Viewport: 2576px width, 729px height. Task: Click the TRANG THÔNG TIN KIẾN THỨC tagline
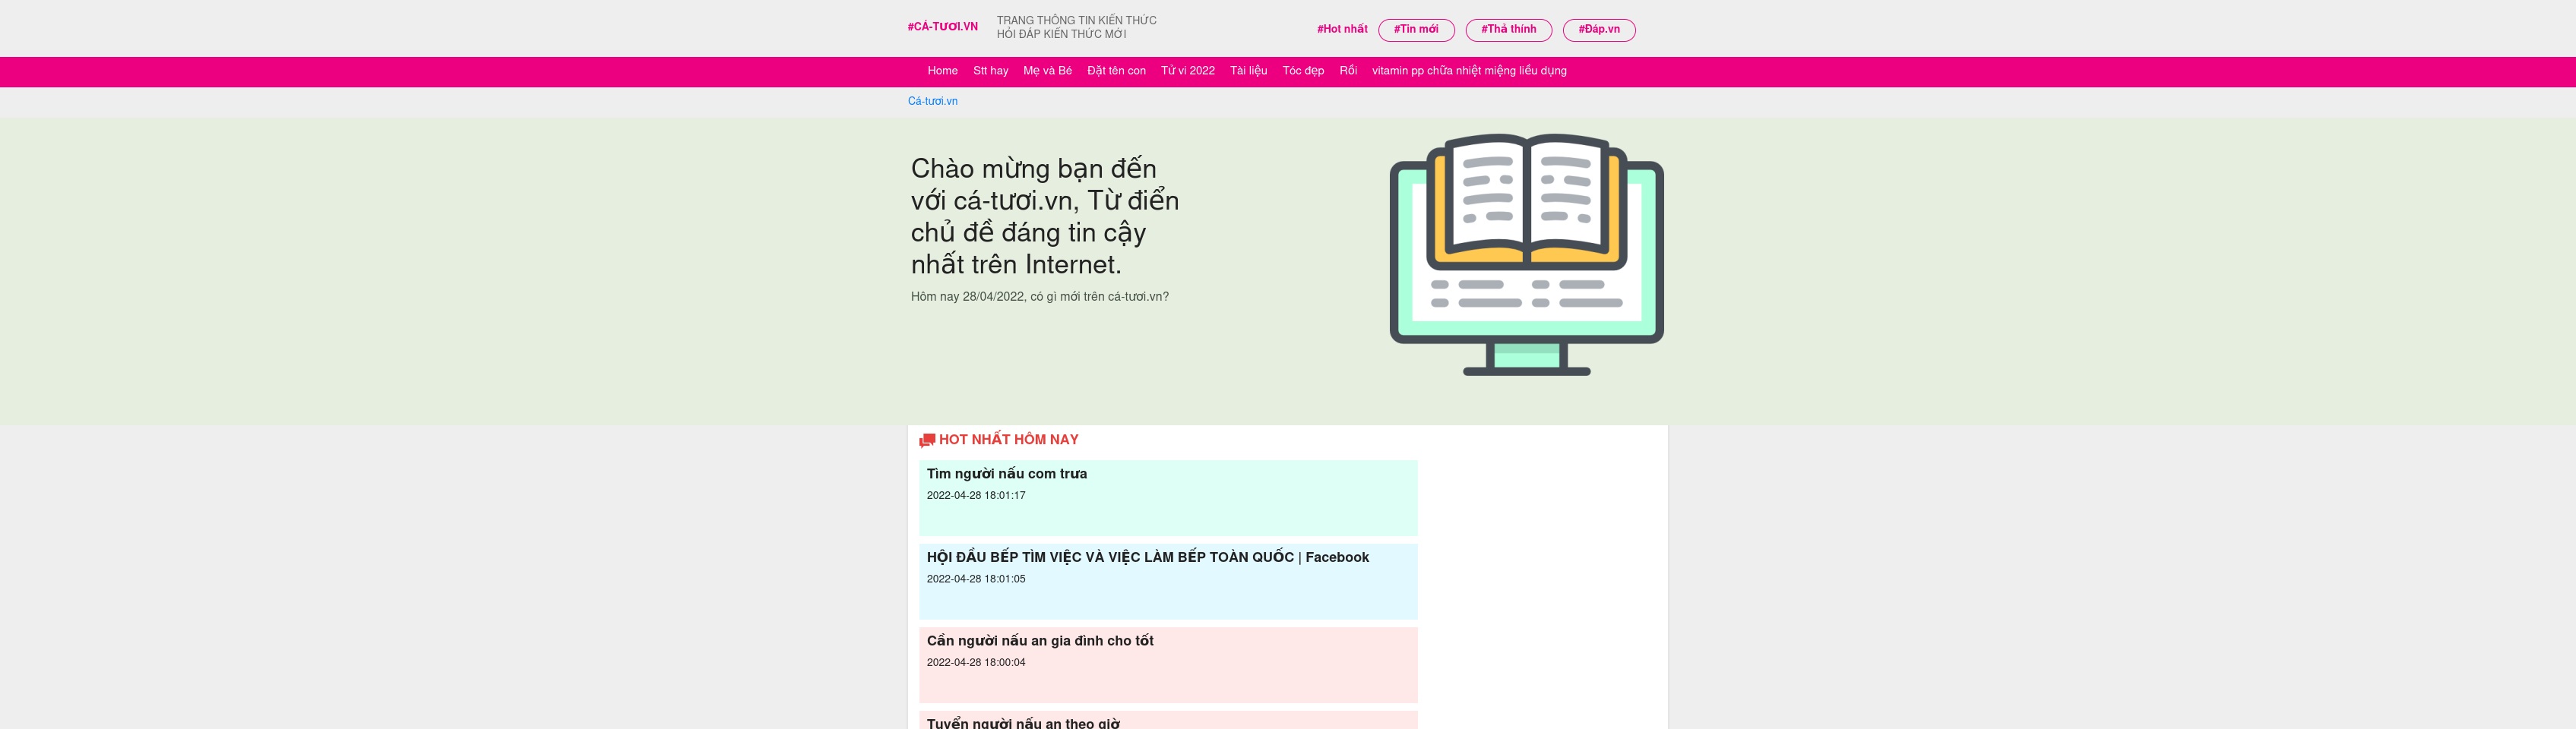(1076, 21)
